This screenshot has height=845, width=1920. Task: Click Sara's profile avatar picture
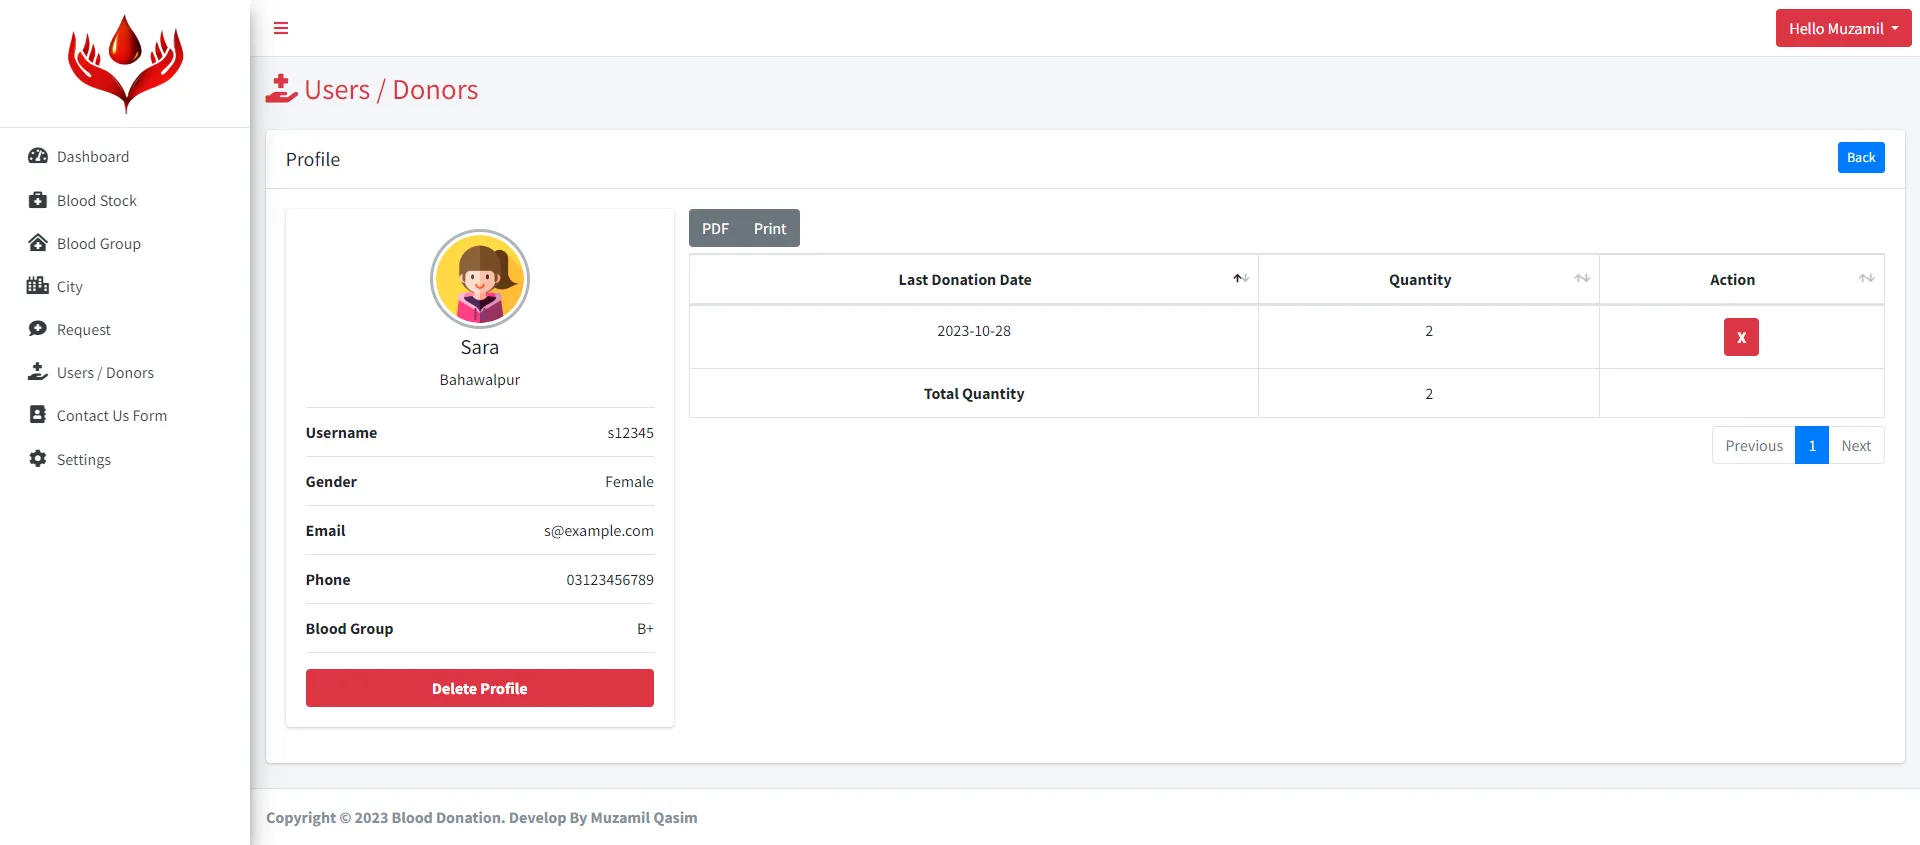pos(479,279)
